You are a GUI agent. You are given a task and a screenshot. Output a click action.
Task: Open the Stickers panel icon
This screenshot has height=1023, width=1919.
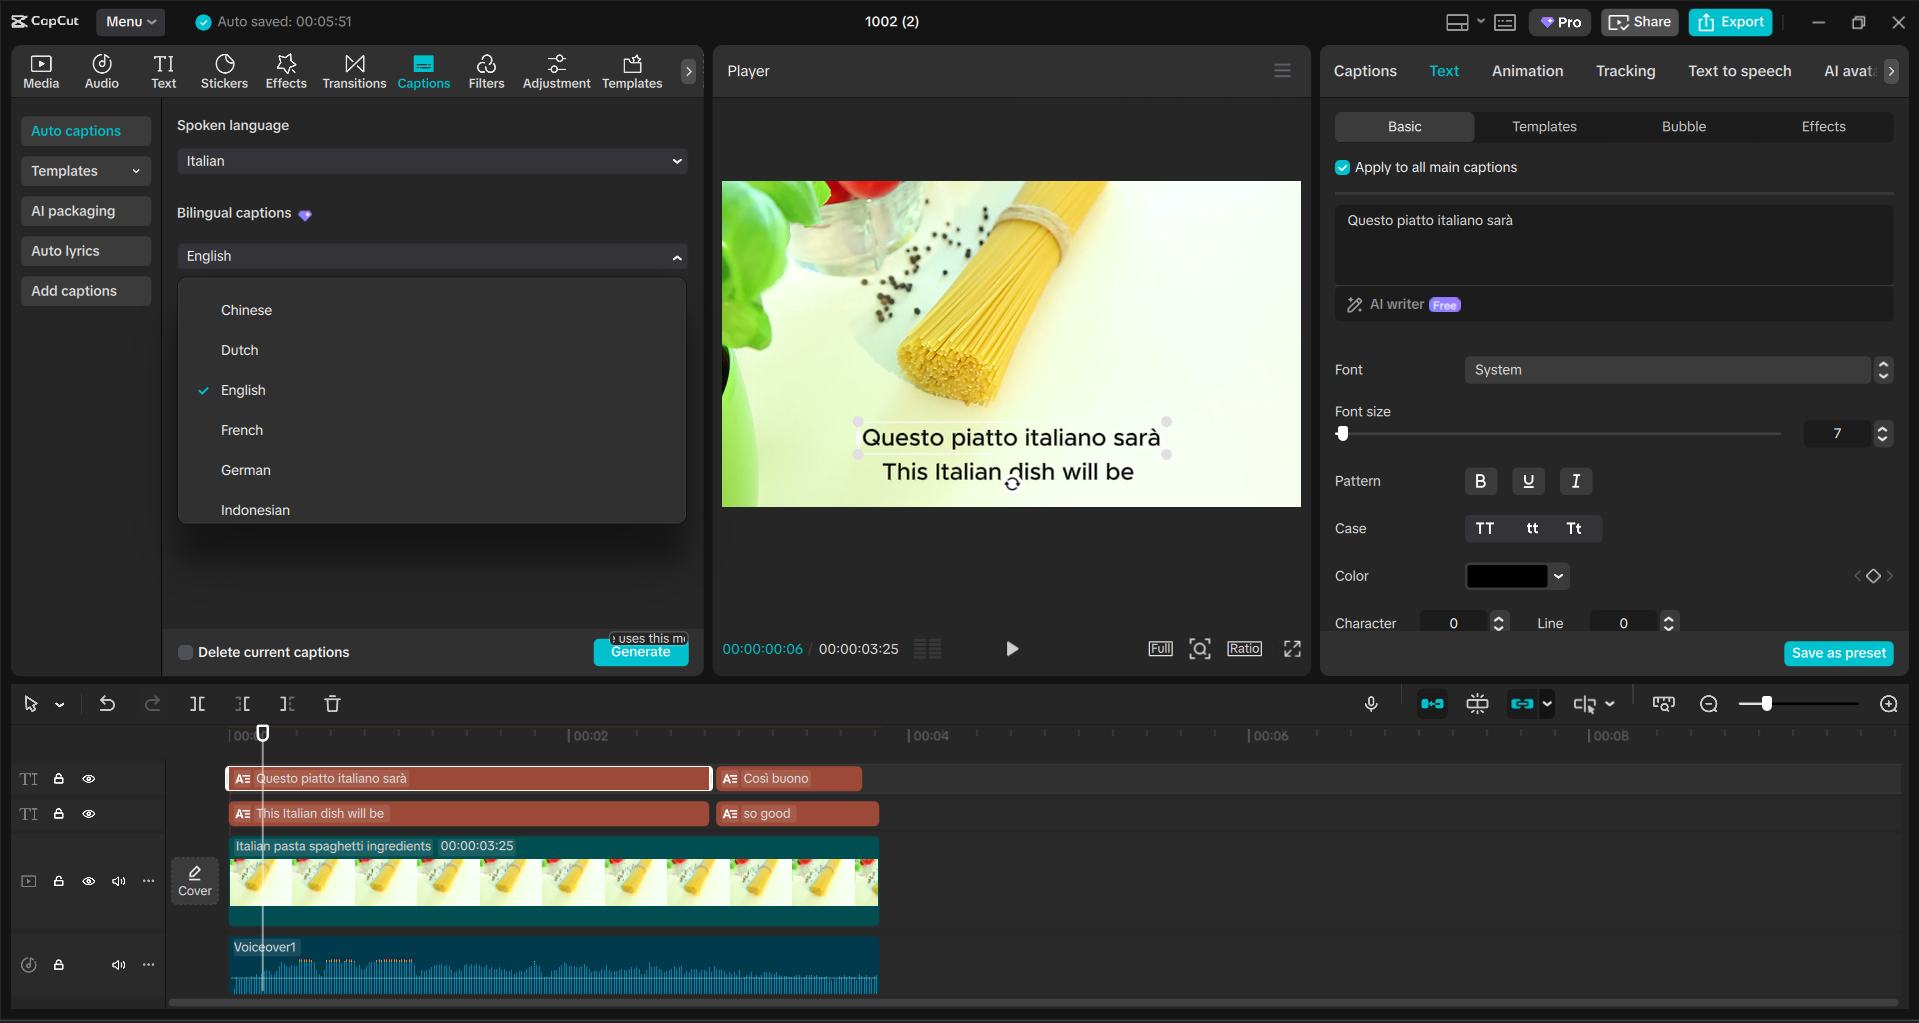(x=224, y=70)
